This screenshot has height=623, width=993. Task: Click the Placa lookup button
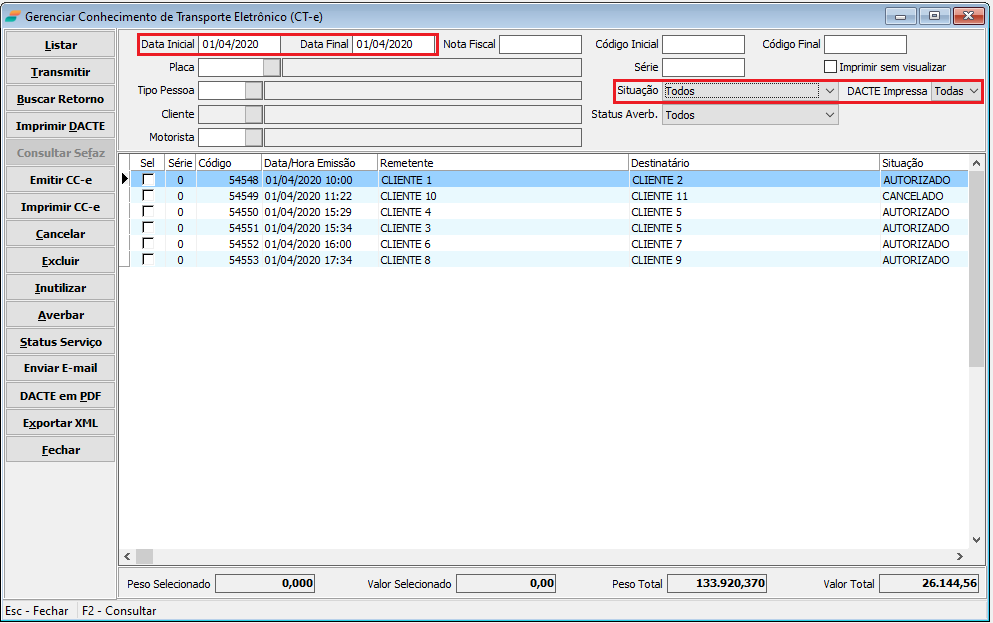point(271,67)
